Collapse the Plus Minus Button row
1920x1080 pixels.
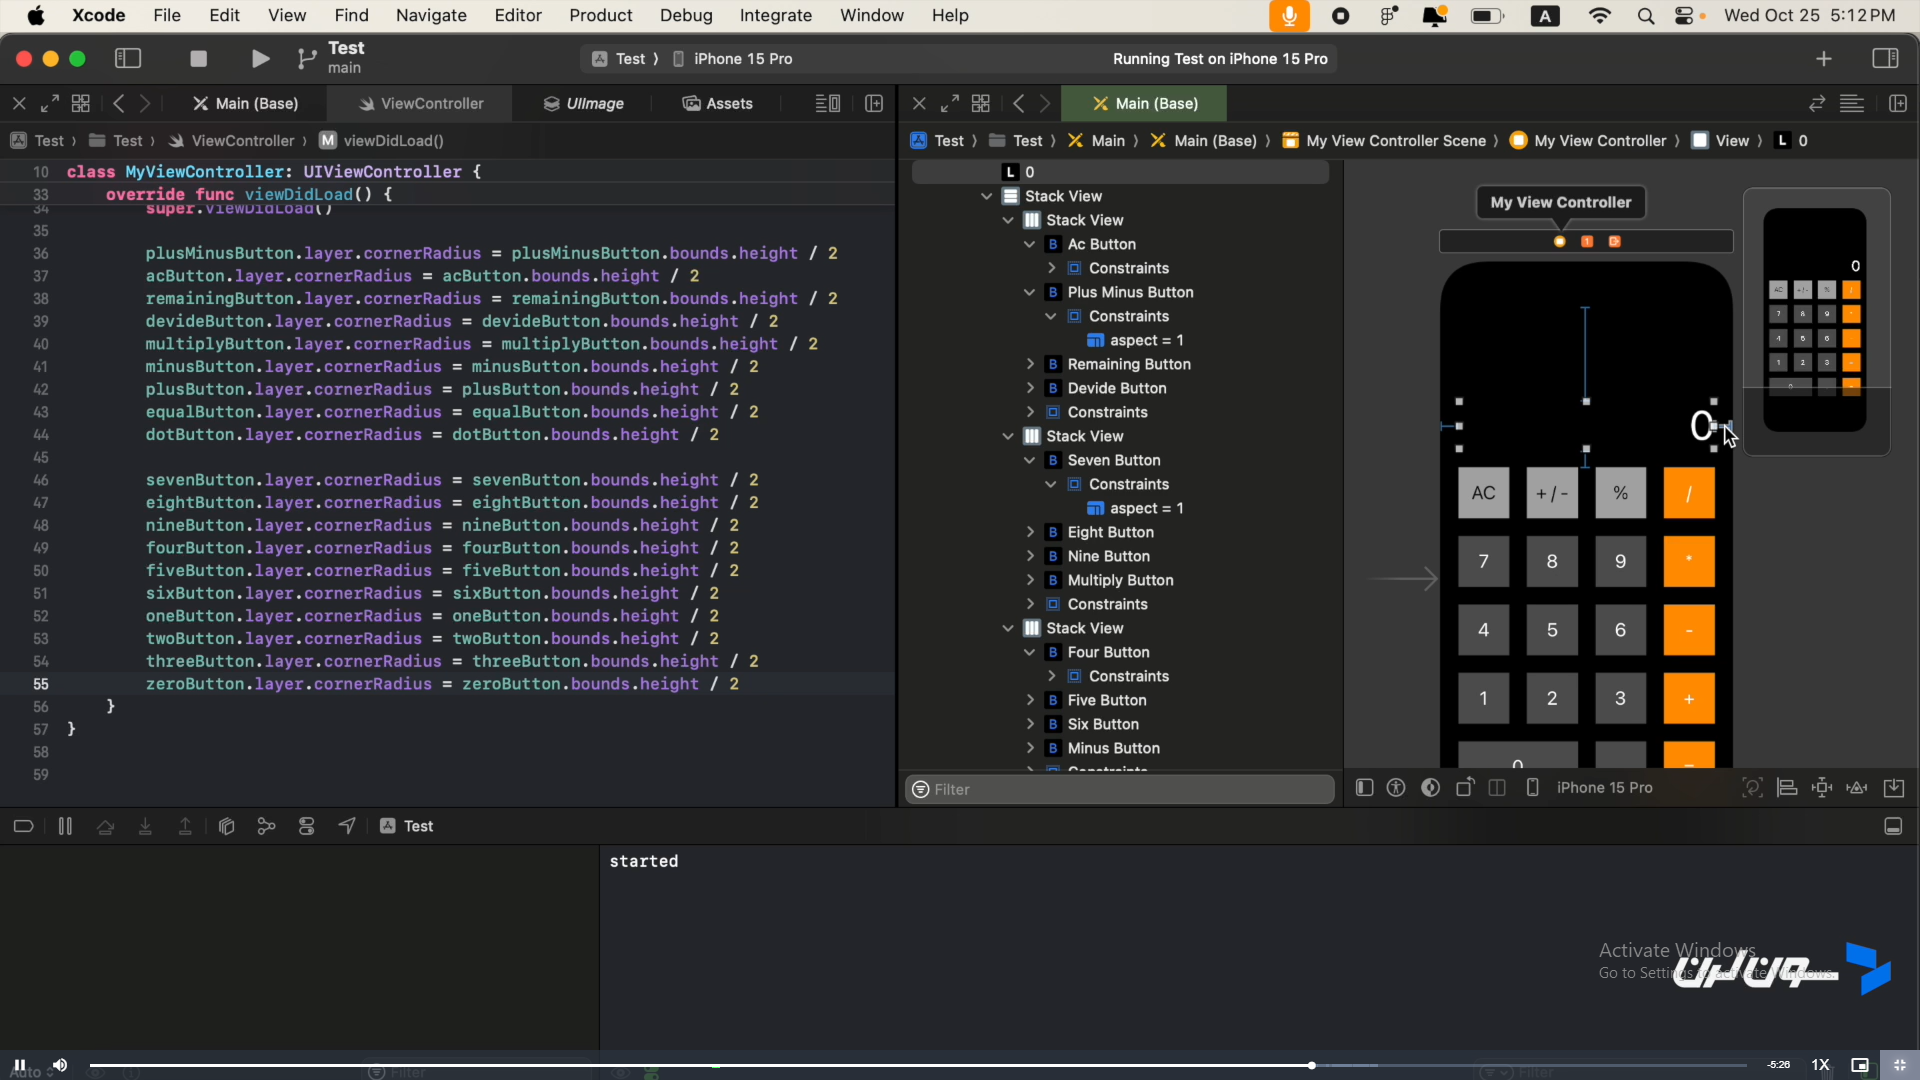point(1029,292)
